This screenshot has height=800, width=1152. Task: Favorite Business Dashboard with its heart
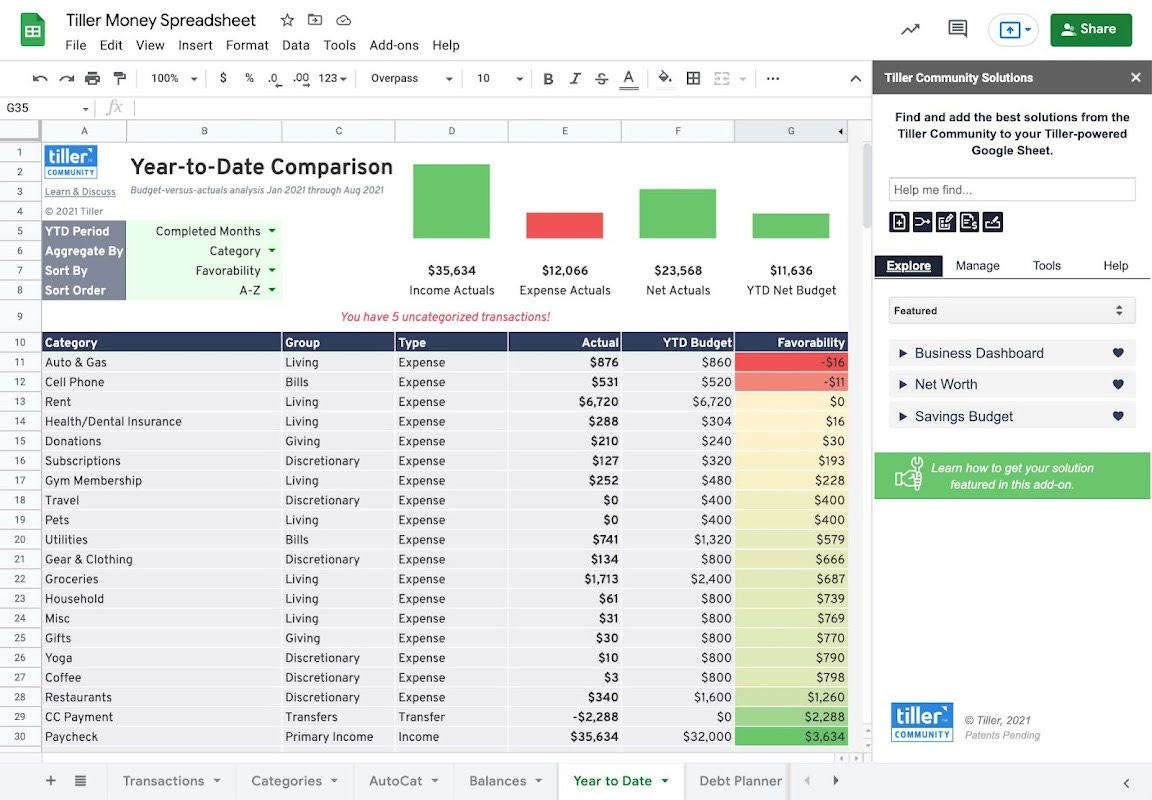pos(1118,353)
